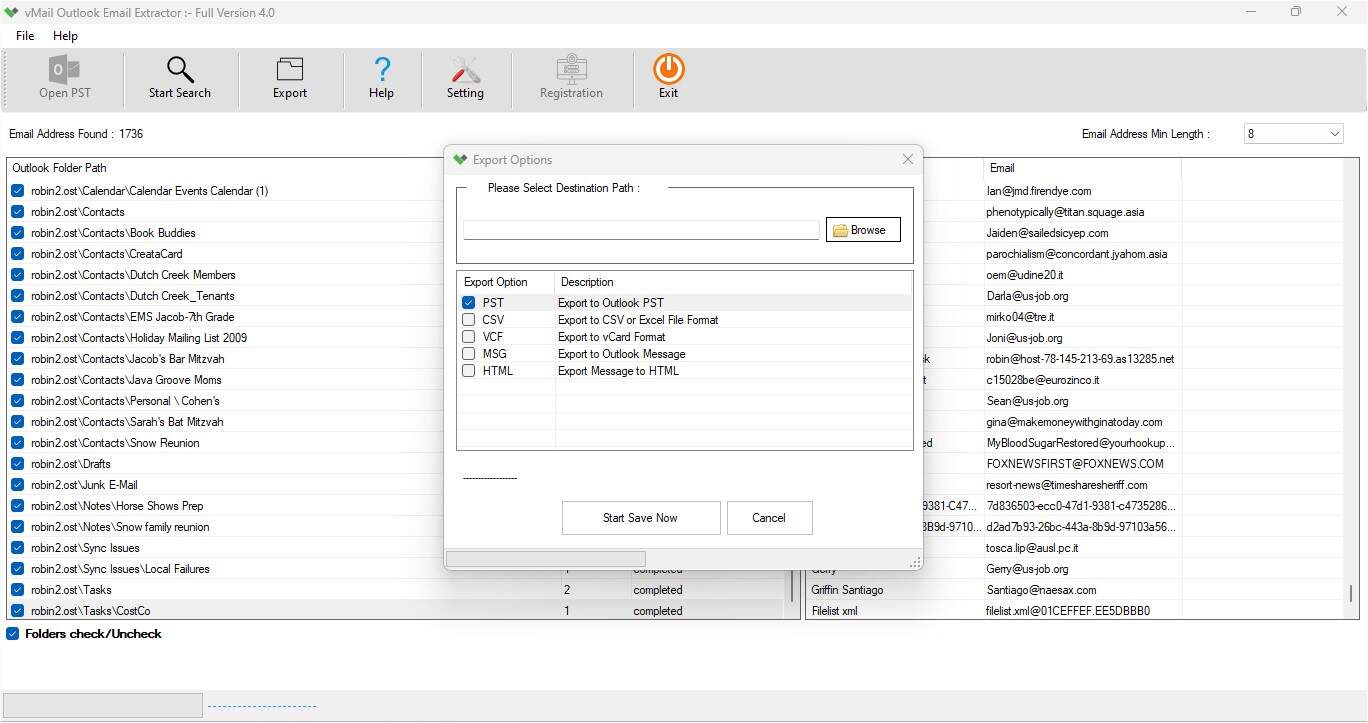Uncheck robin2.ost\Drafts folder checkbox
The width and height of the screenshot is (1368, 723).
coord(18,464)
